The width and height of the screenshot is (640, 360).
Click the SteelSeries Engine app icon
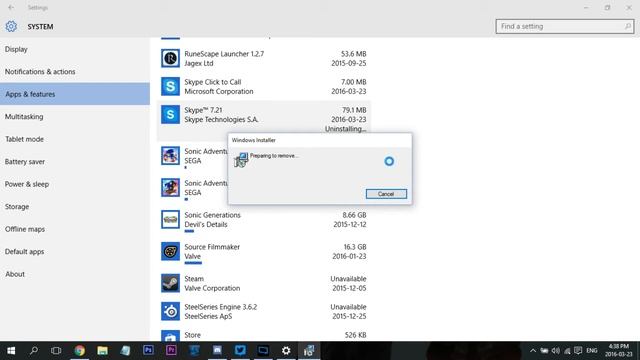(x=170, y=311)
